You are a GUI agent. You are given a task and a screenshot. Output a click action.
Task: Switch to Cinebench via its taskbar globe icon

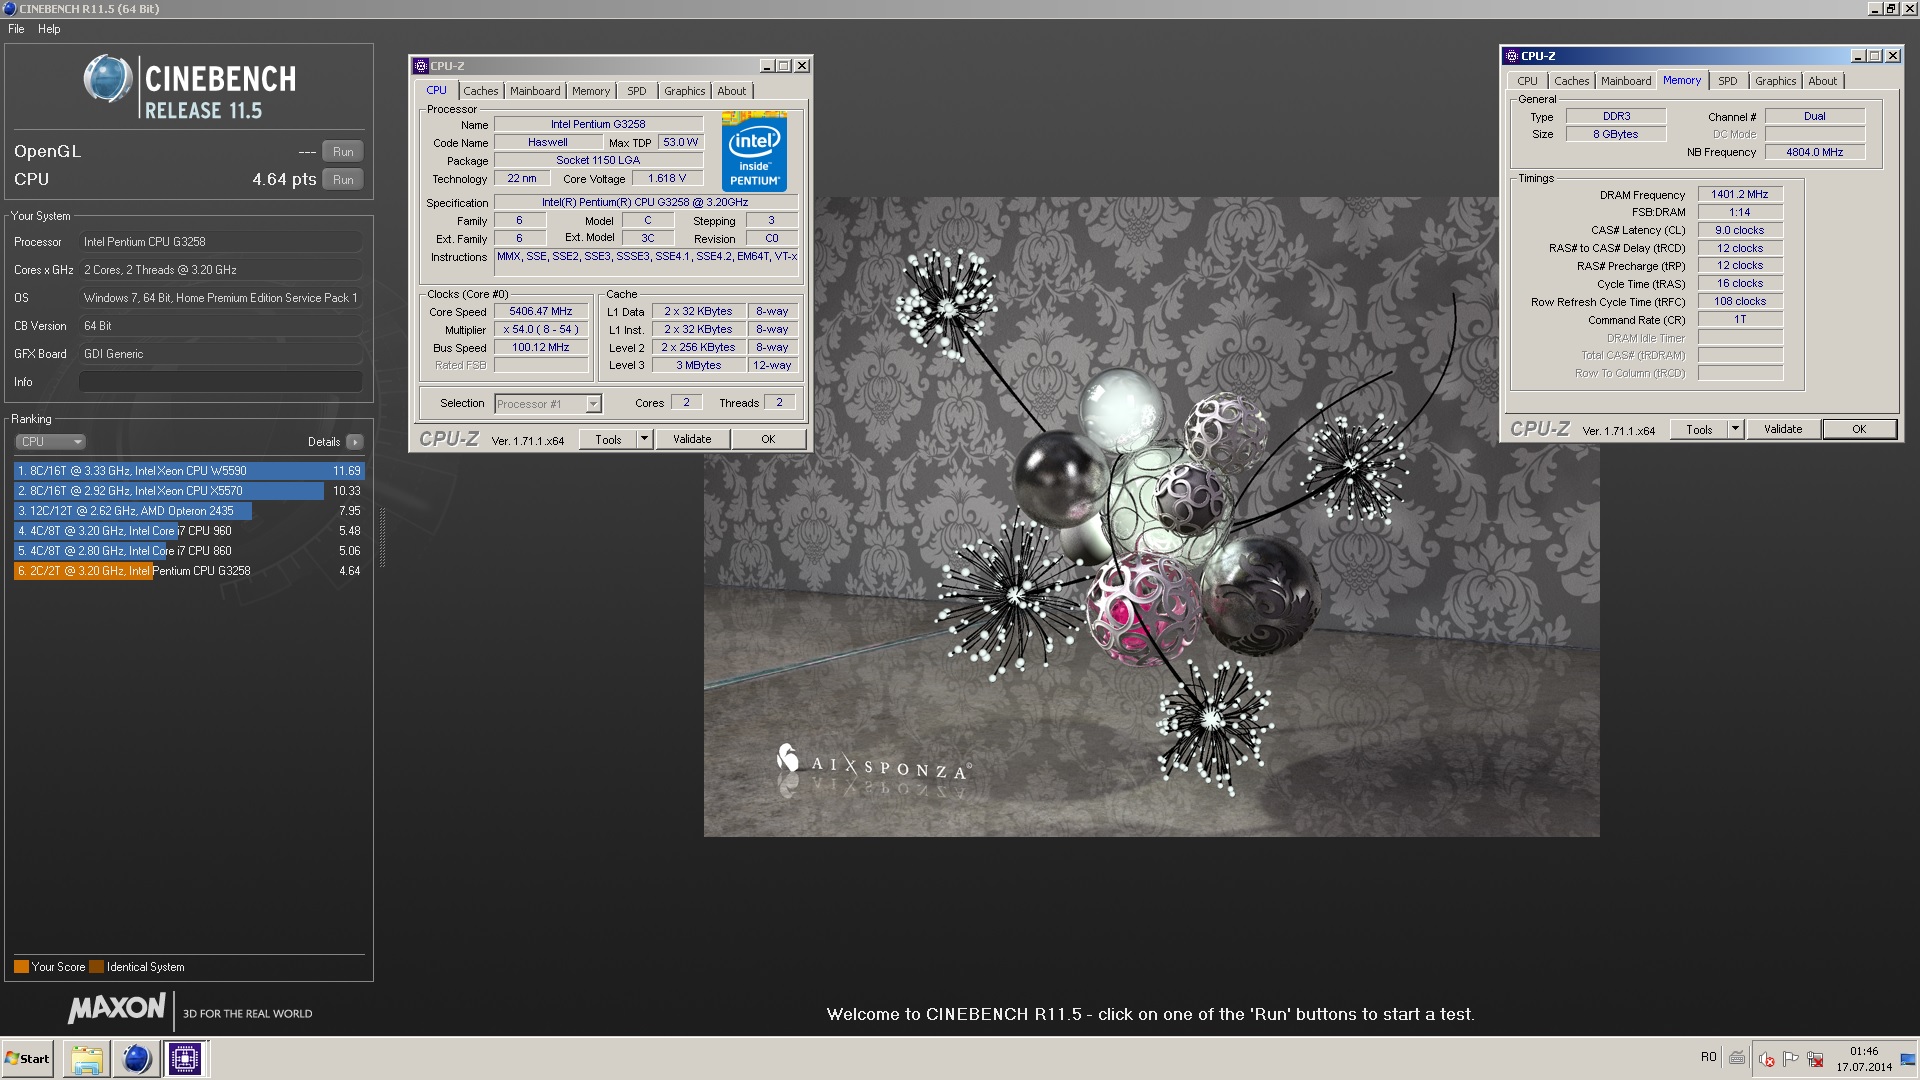point(136,1058)
